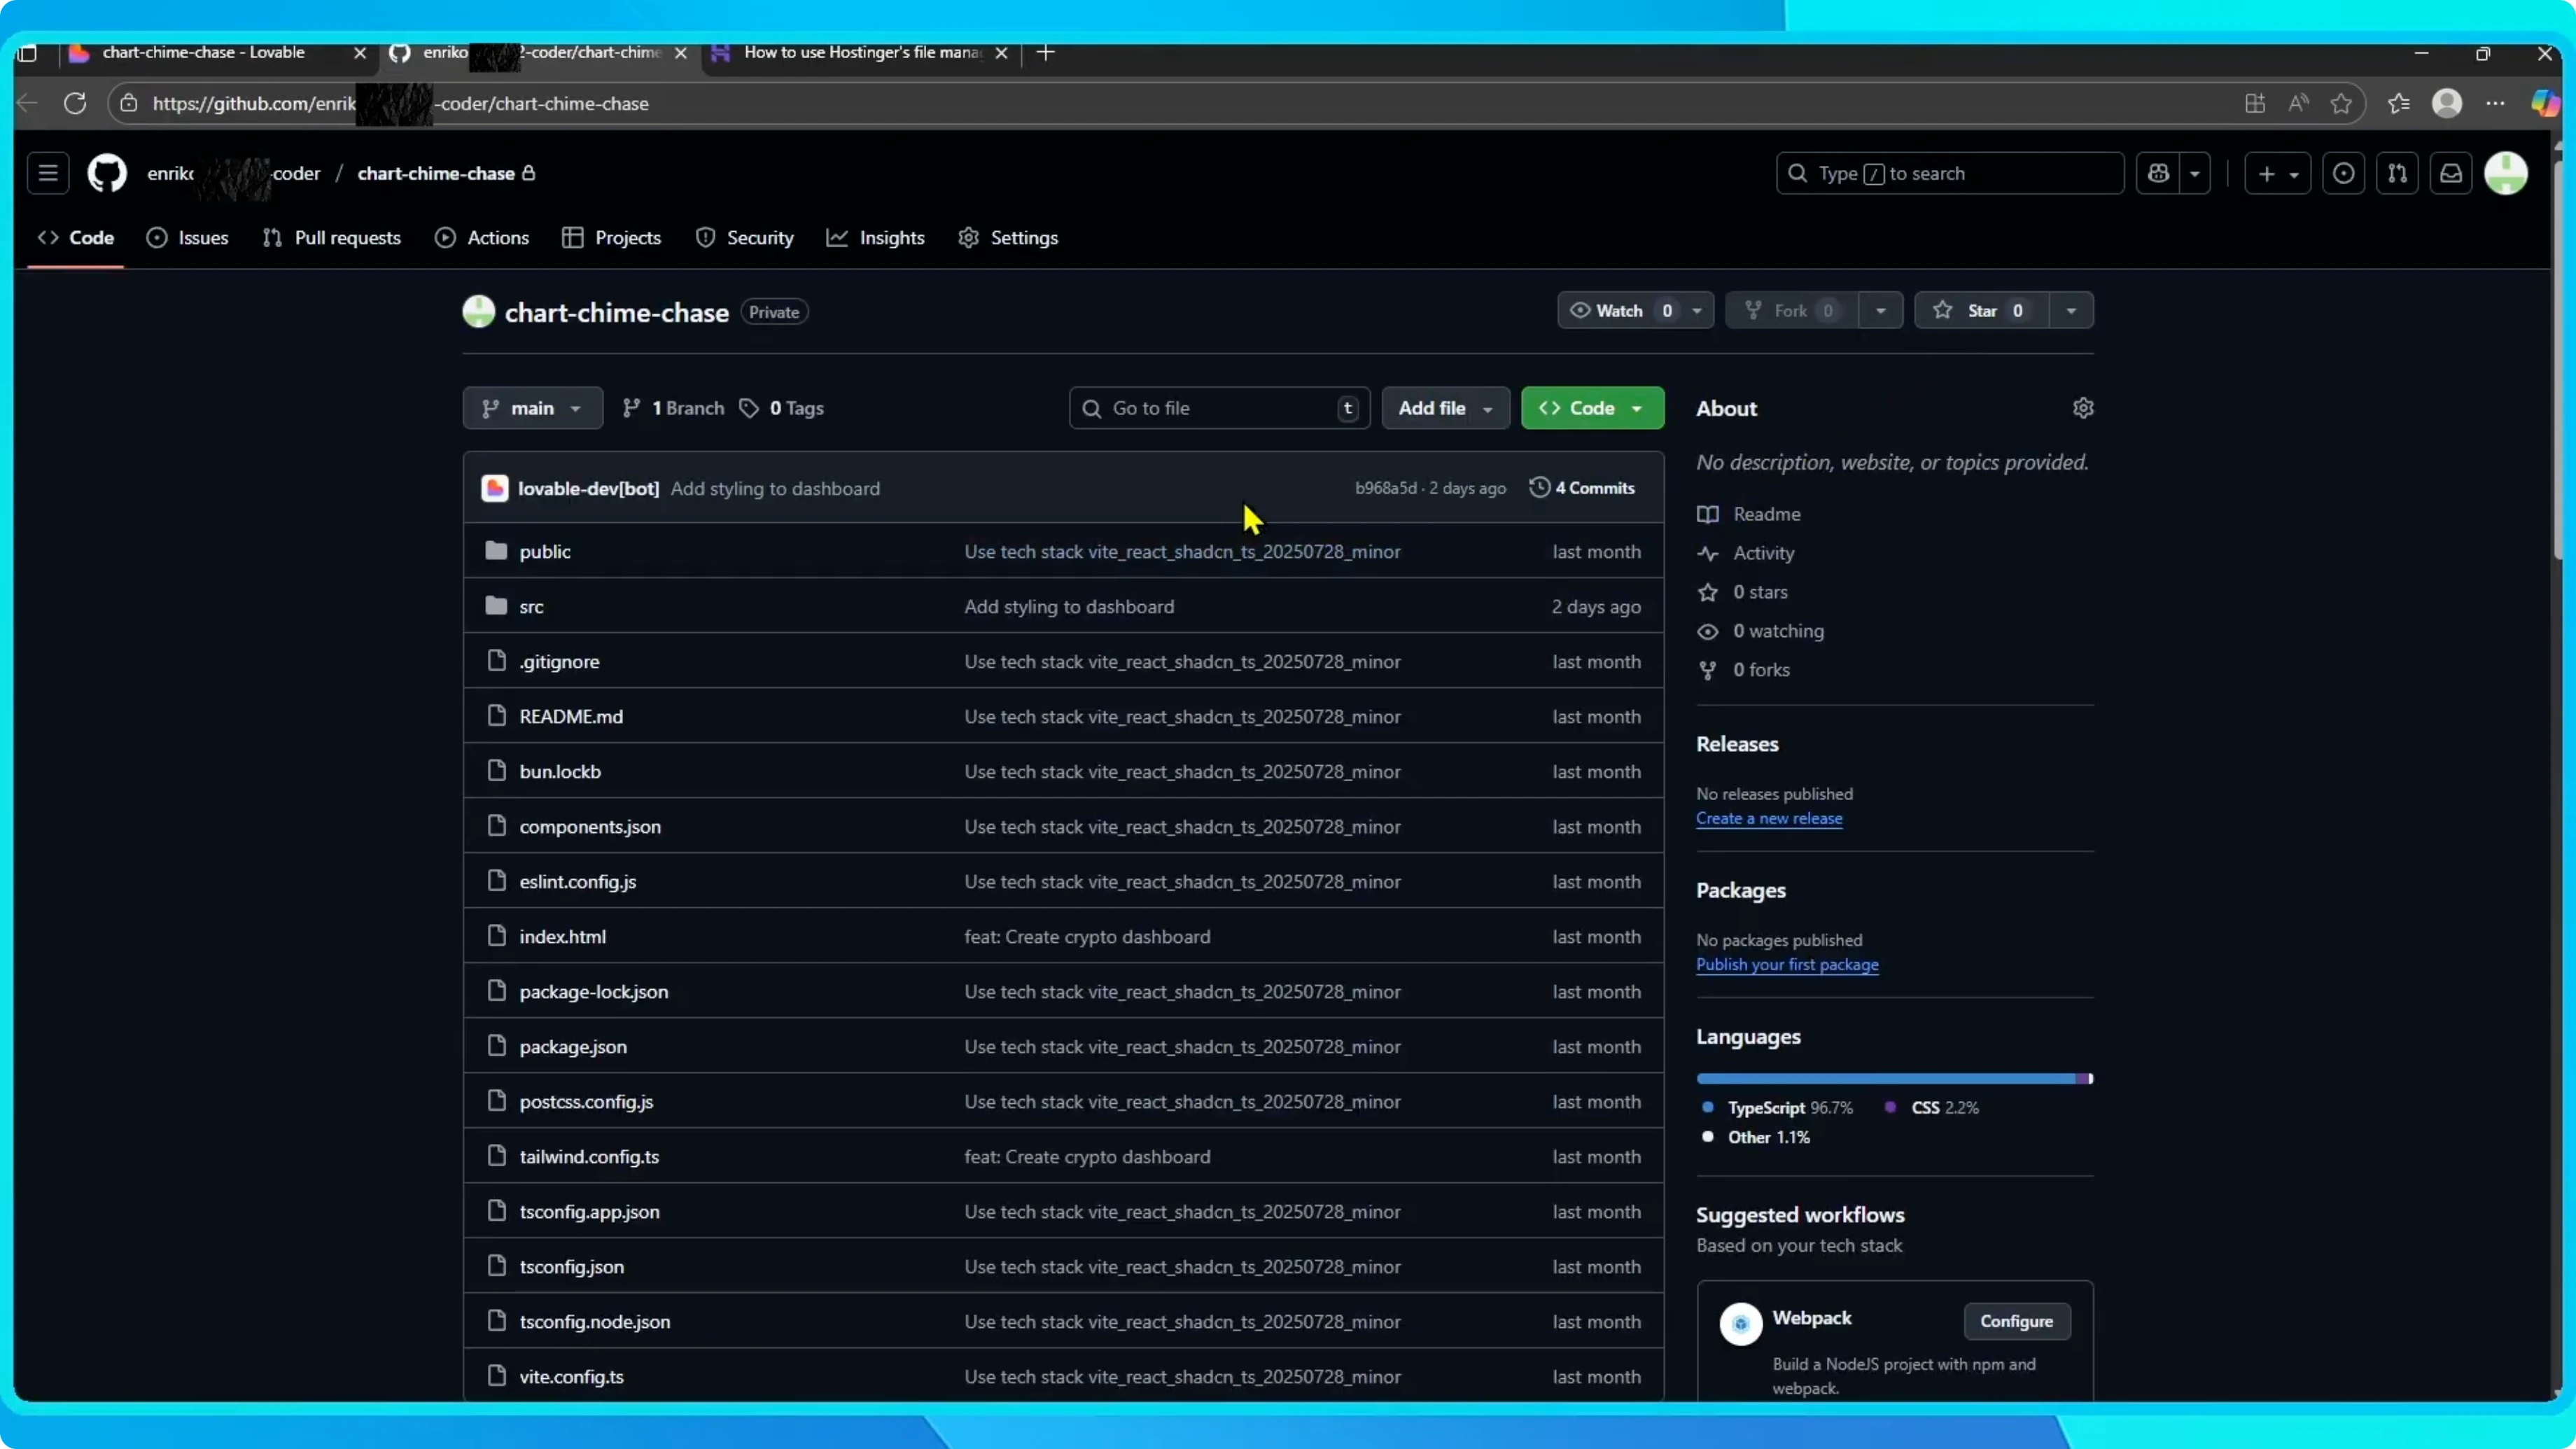Click the GitHub Octocat logo
The width and height of the screenshot is (2576, 1449).
(107, 173)
